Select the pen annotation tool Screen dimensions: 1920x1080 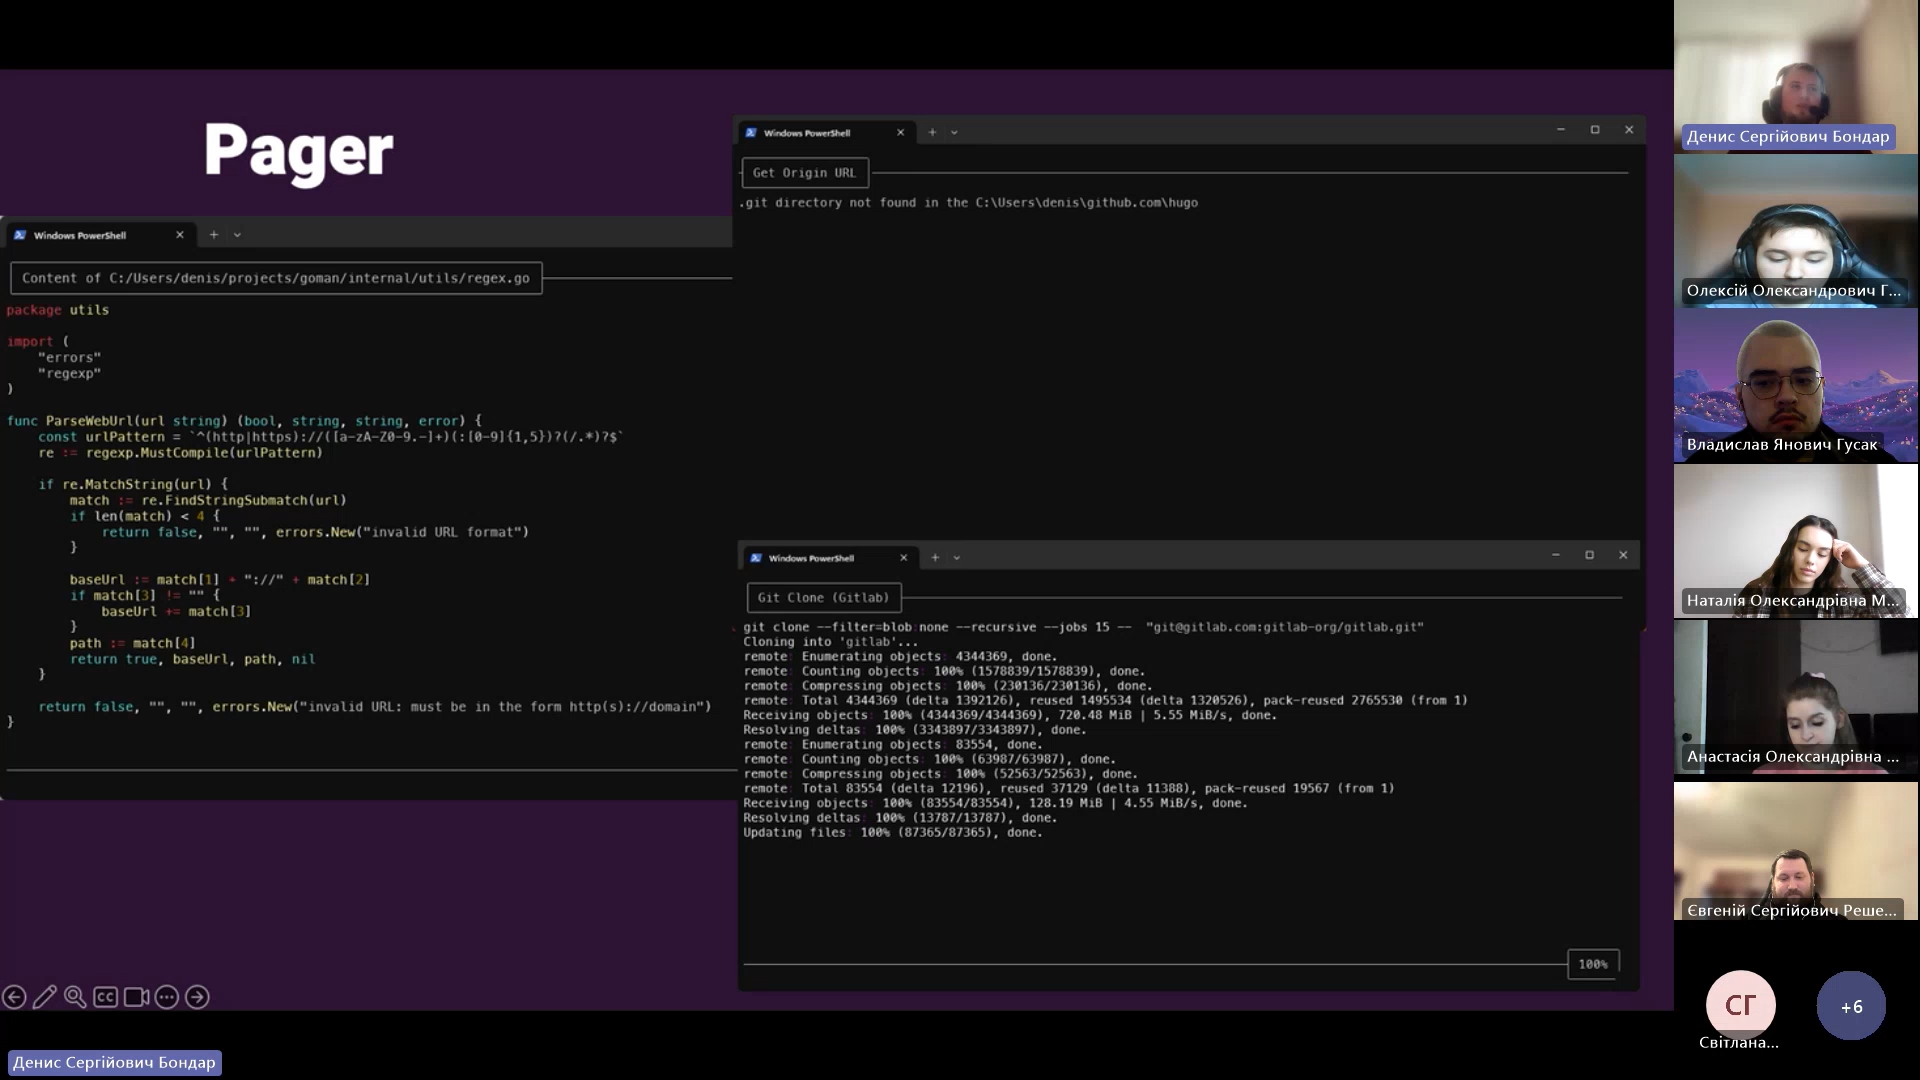click(44, 997)
